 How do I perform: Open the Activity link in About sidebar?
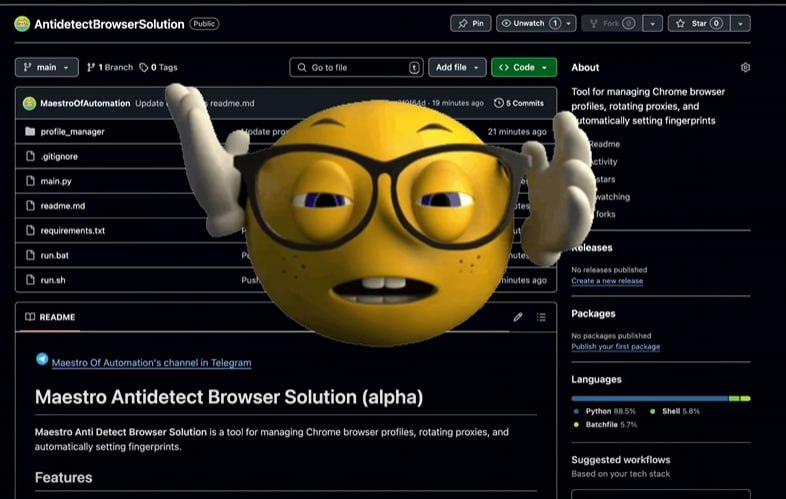(604, 161)
